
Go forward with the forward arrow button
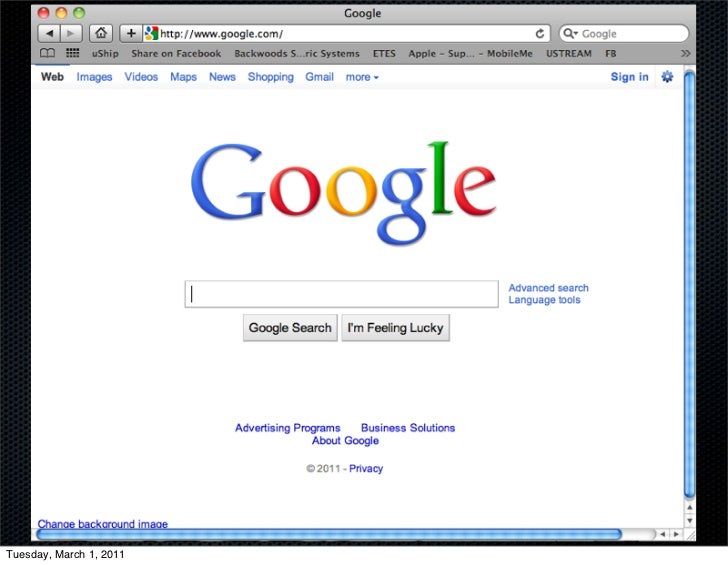[x=71, y=33]
